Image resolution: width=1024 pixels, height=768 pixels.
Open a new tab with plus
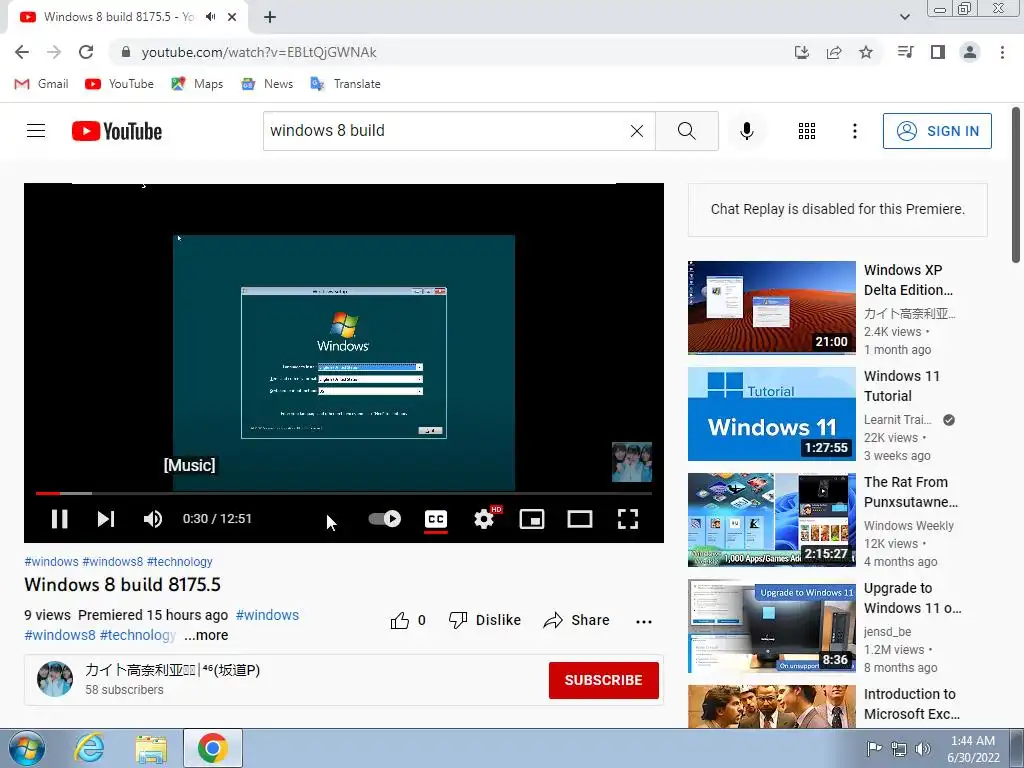coord(270,17)
